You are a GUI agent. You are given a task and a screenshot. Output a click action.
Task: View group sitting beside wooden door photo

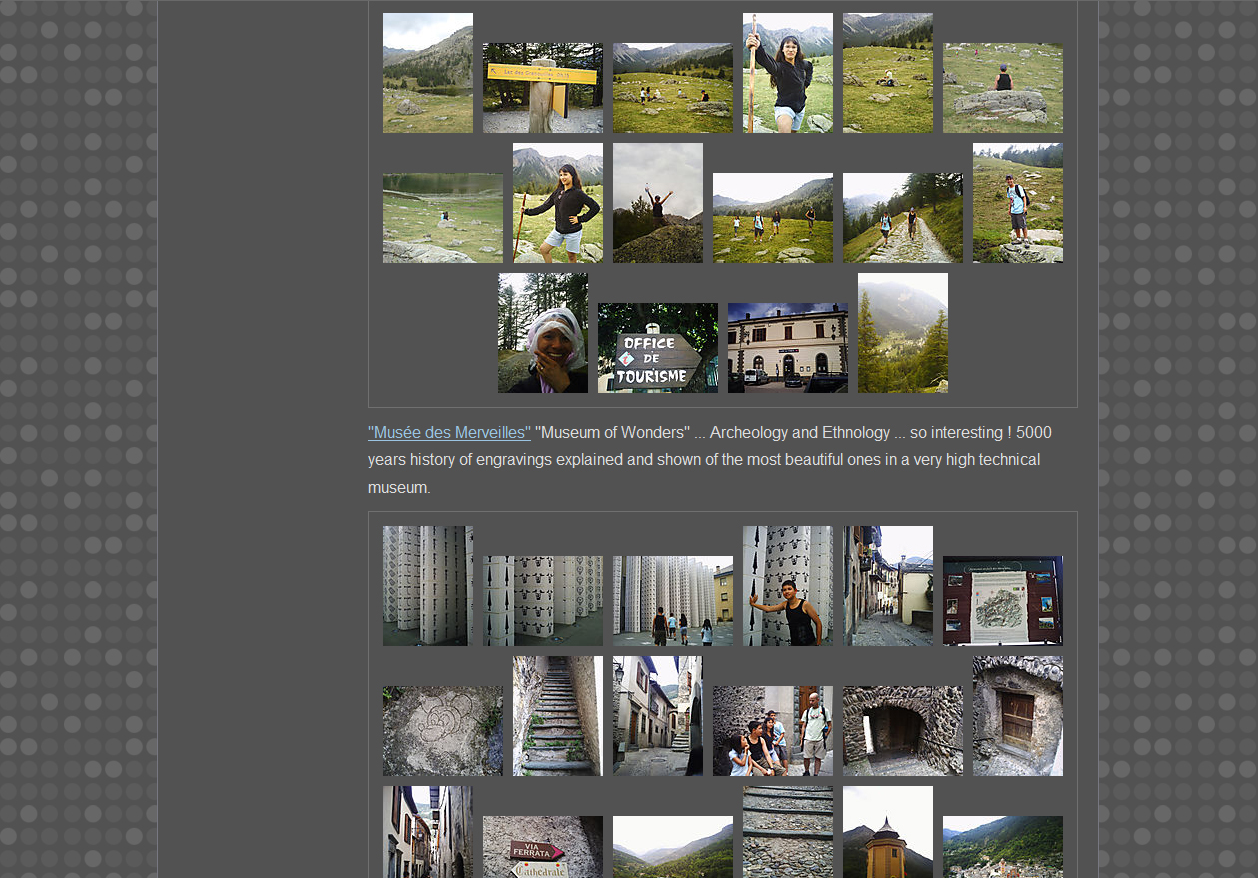pos(772,731)
